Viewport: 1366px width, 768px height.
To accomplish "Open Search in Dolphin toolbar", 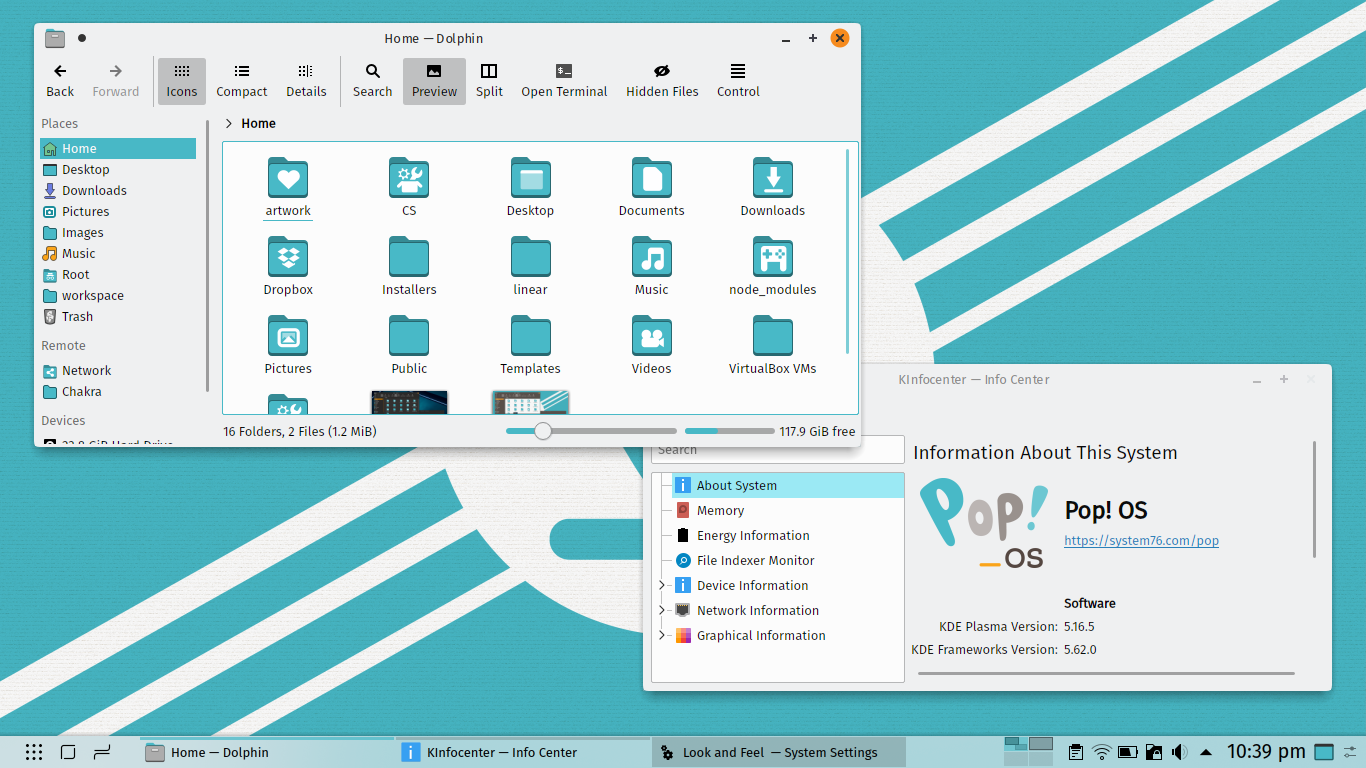I will 372,81.
